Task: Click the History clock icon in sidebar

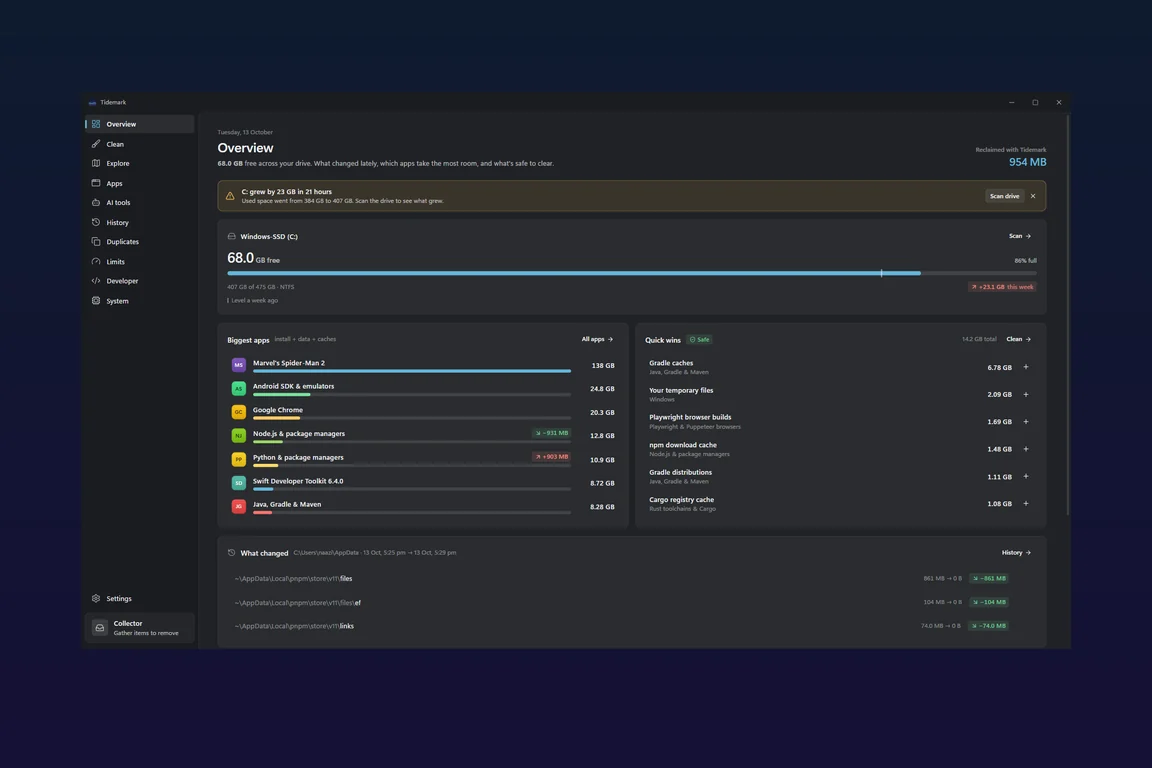Action: coord(96,222)
